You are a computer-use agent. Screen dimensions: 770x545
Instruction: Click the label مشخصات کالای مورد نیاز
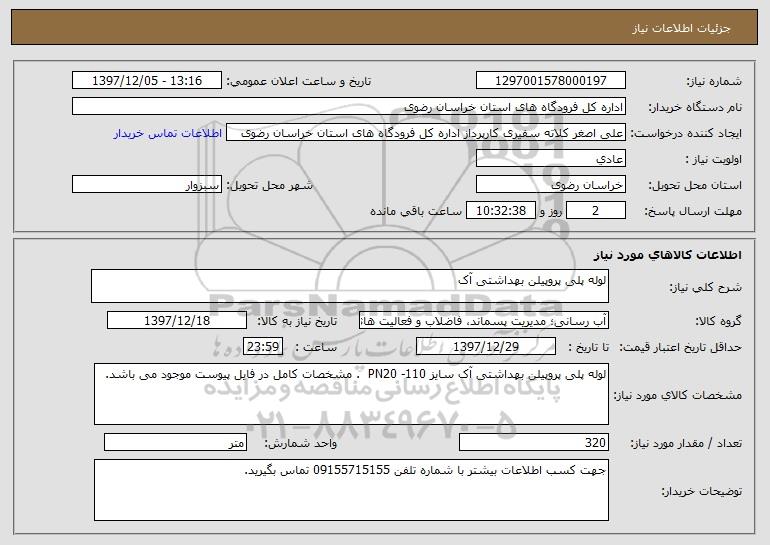(x=678, y=395)
